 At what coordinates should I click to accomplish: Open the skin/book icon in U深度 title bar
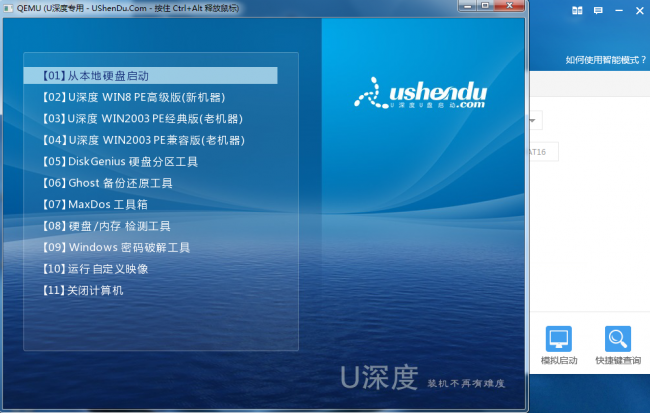(x=577, y=11)
